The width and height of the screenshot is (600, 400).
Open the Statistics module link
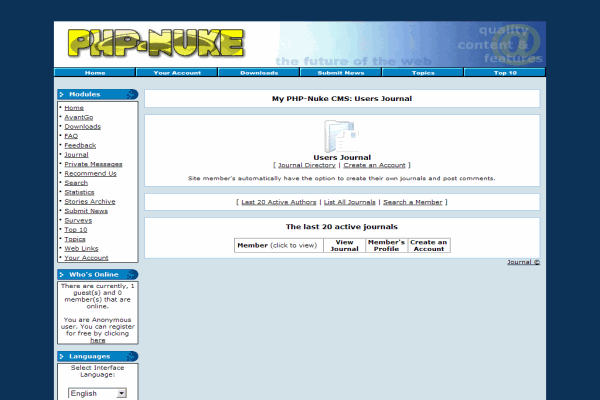(x=79, y=192)
